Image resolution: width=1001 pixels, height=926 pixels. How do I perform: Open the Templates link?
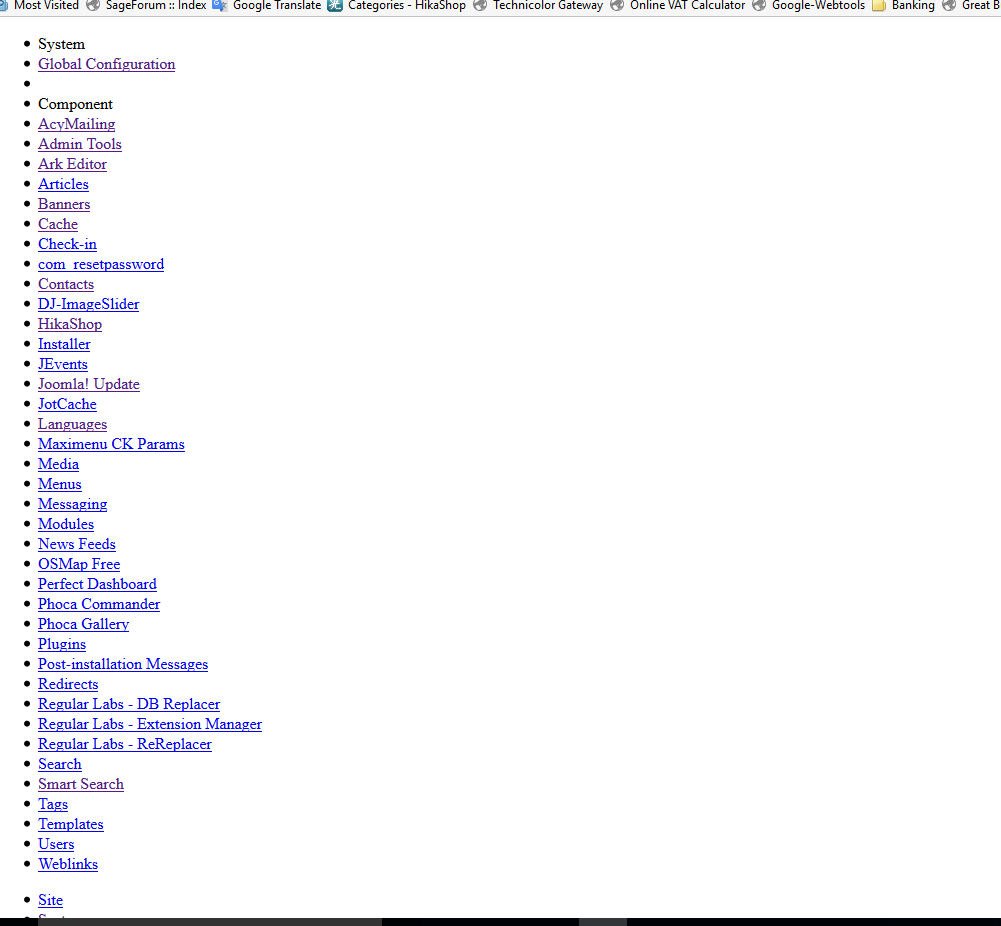[x=70, y=824]
